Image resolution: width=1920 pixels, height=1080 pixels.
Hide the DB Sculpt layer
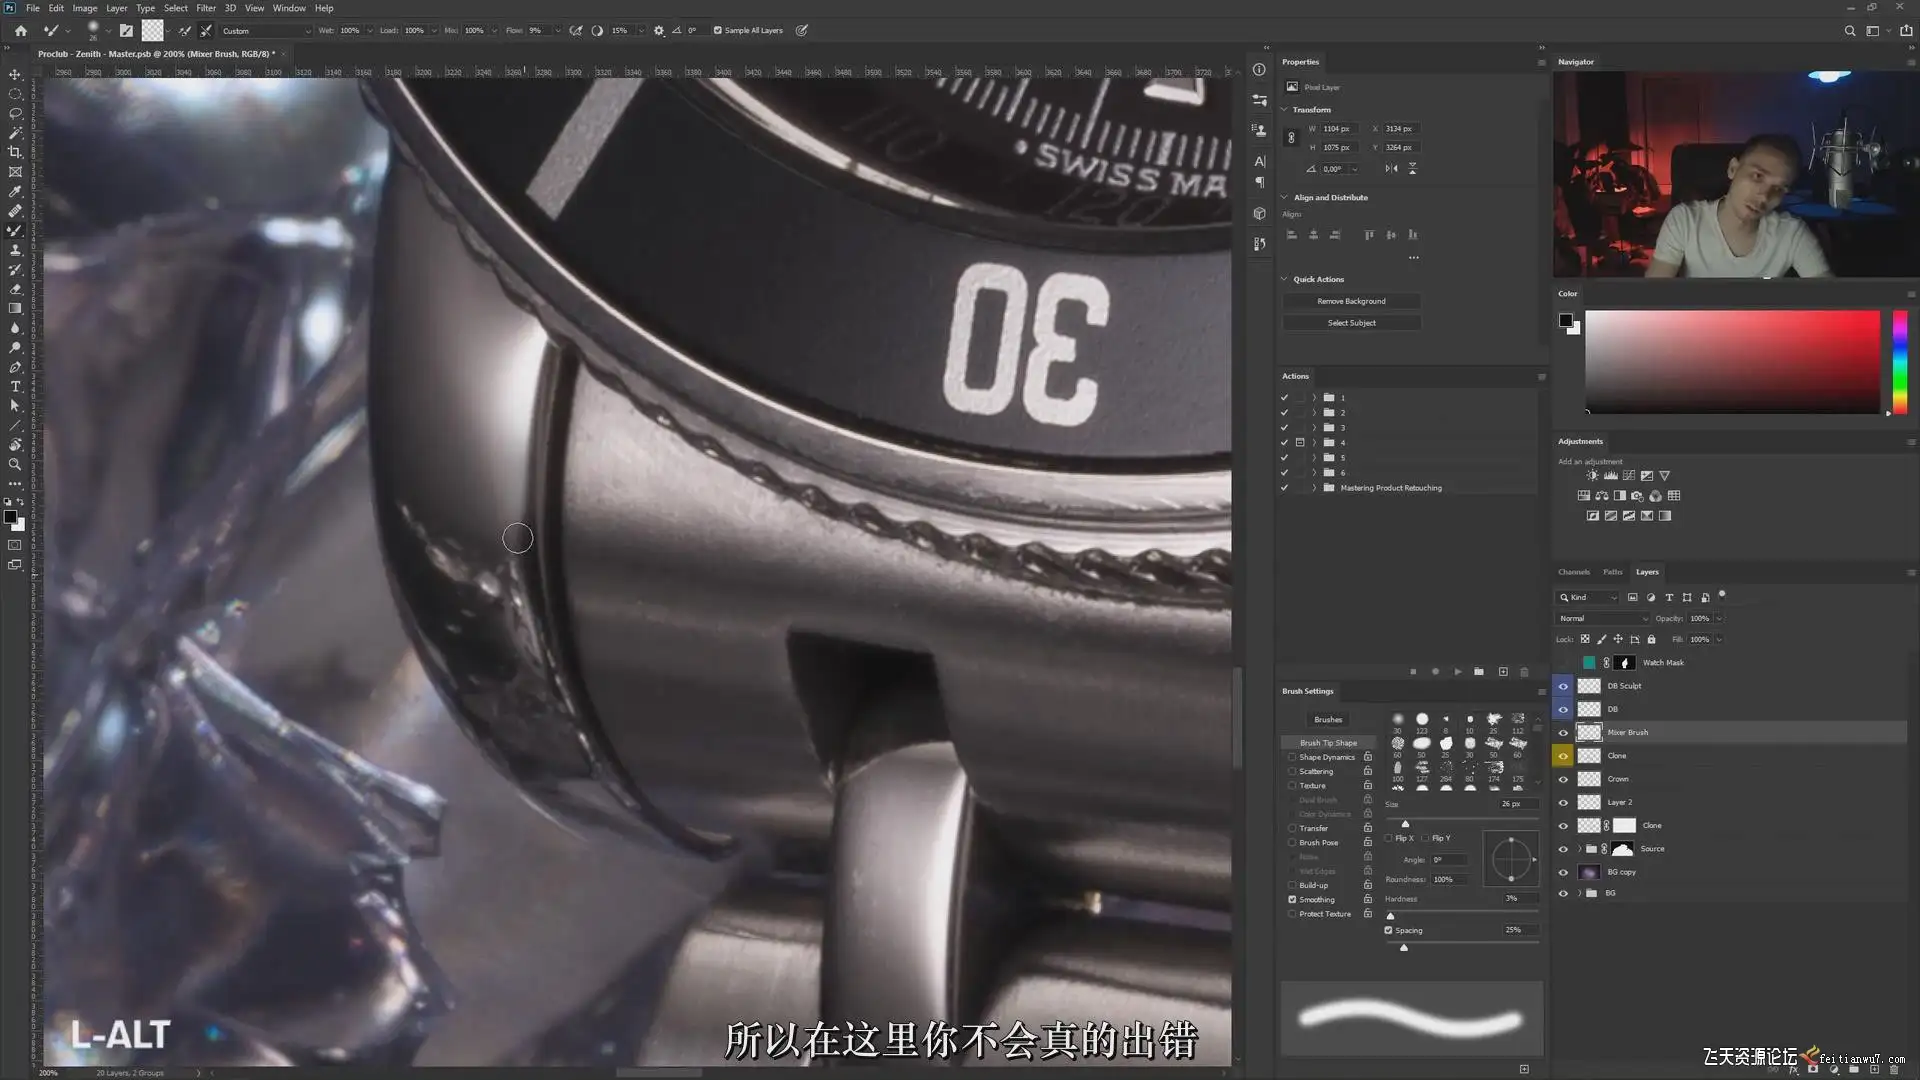[x=1563, y=686]
